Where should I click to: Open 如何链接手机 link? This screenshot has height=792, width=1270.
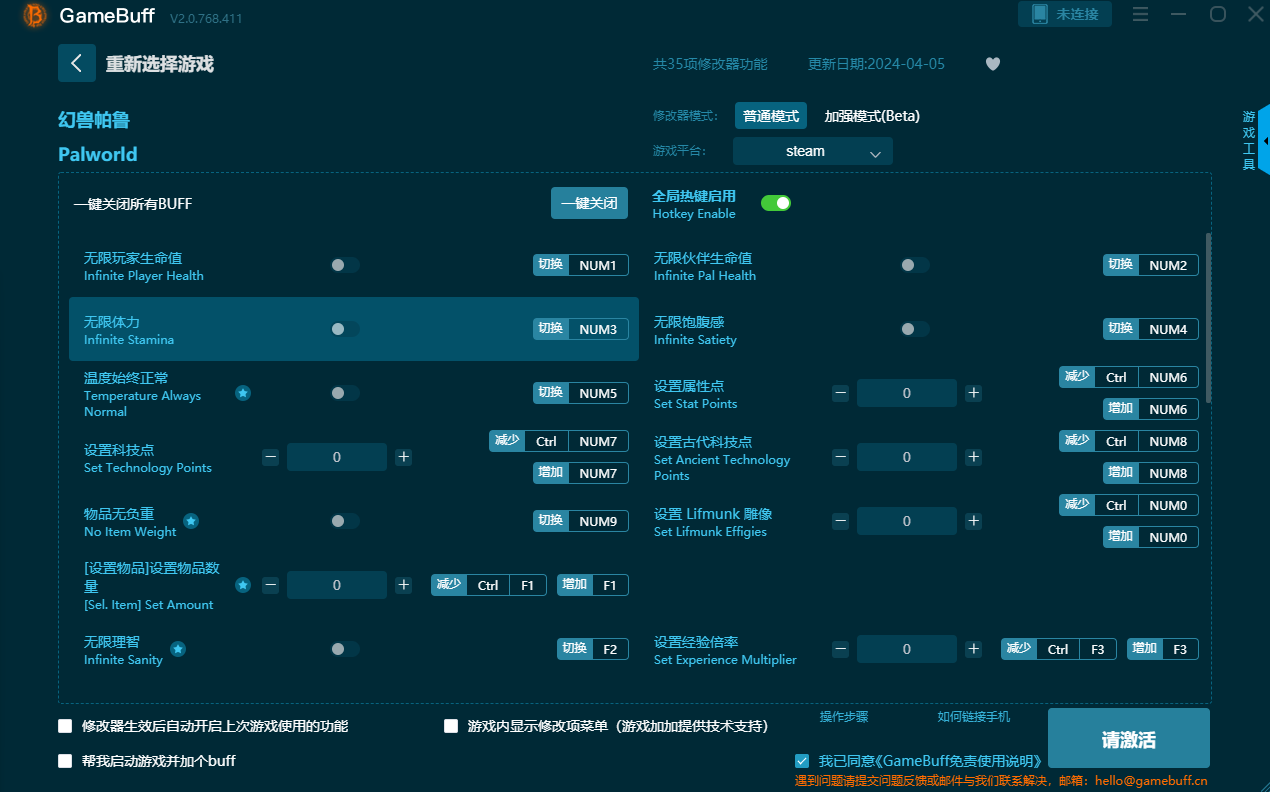click(974, 717)
